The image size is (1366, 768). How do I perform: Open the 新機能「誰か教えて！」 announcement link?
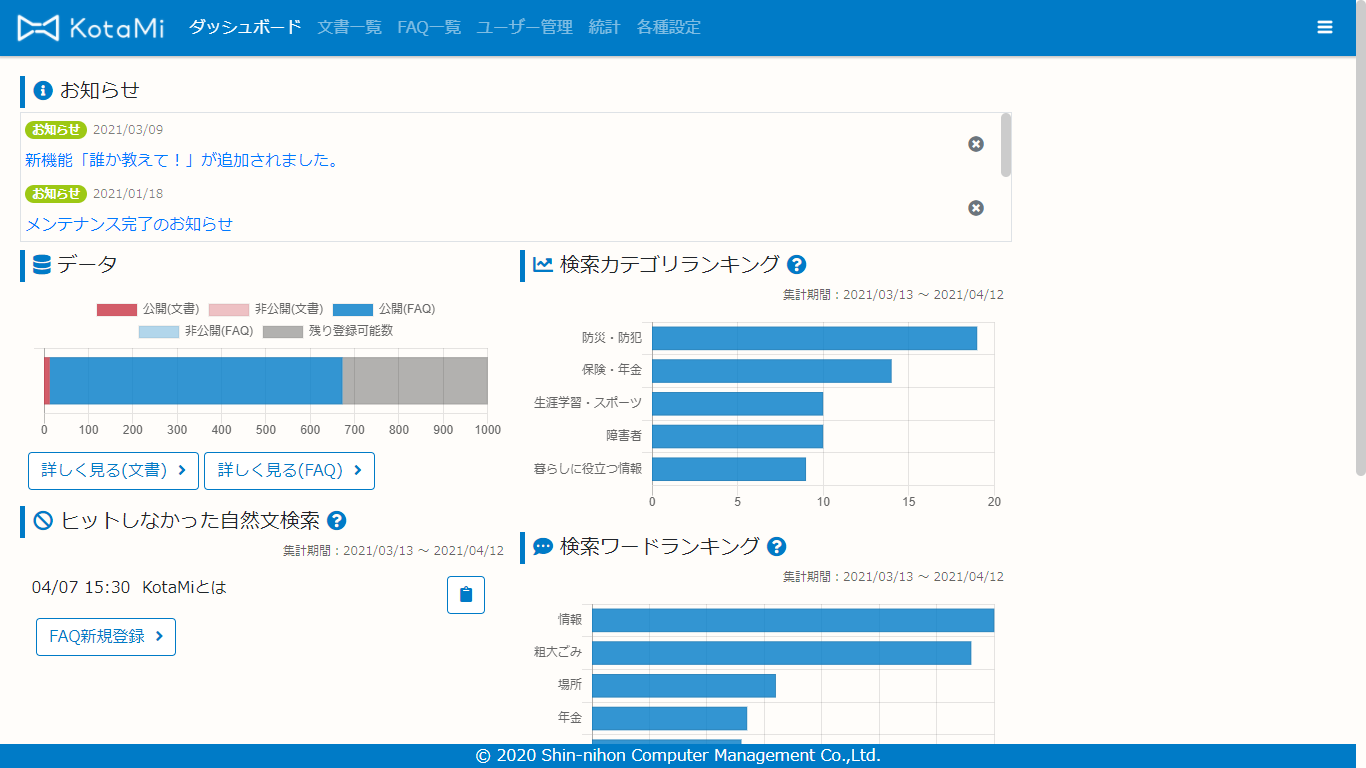point(182,160)
